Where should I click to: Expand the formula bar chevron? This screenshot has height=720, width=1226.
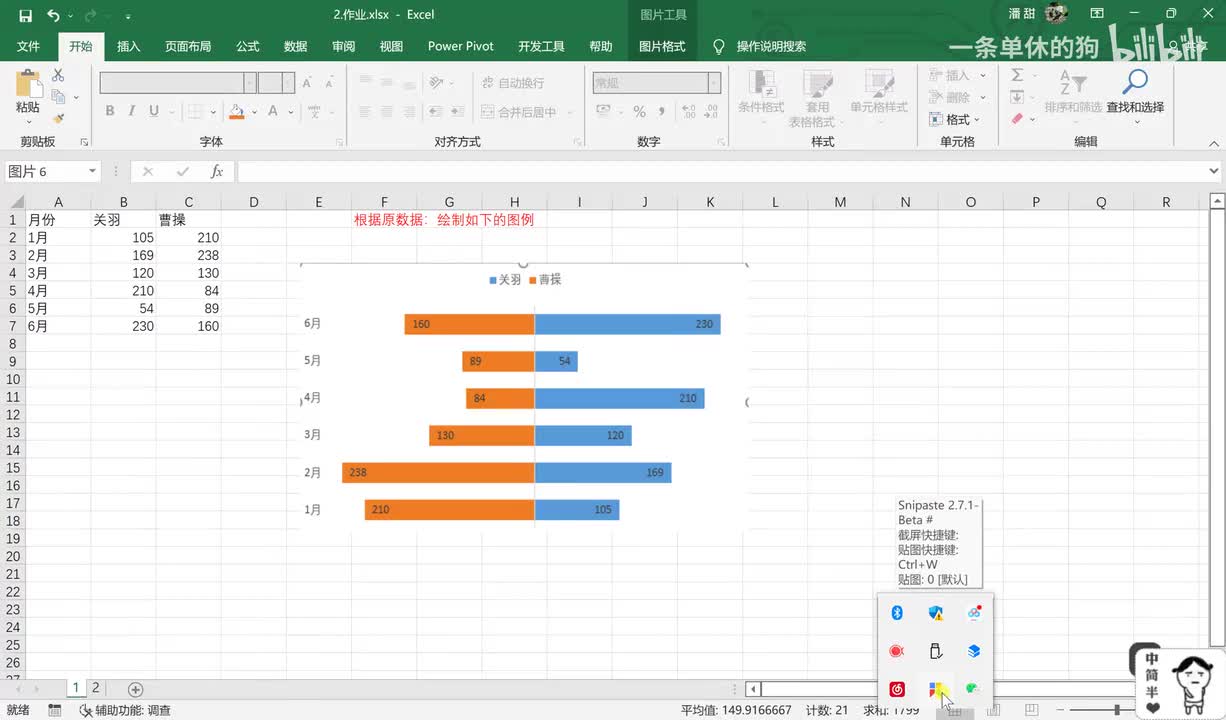(1214, 171)
